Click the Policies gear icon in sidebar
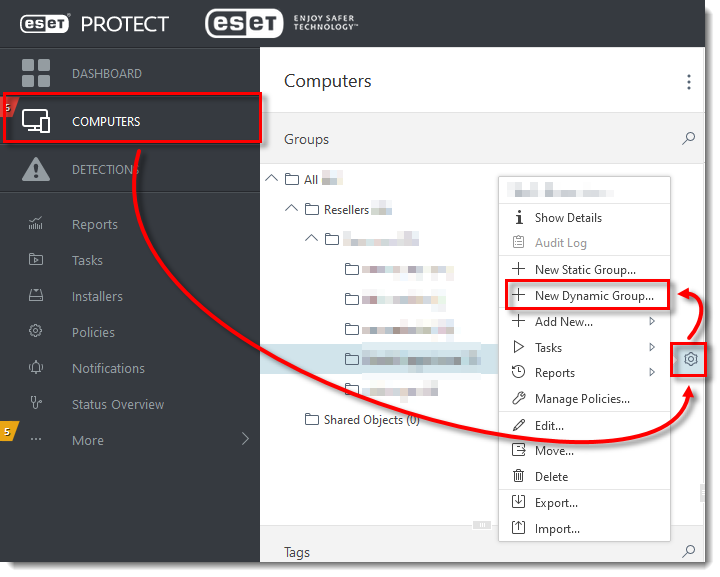The width and height of the screenshot is (720, 577). tap(35, 331)
